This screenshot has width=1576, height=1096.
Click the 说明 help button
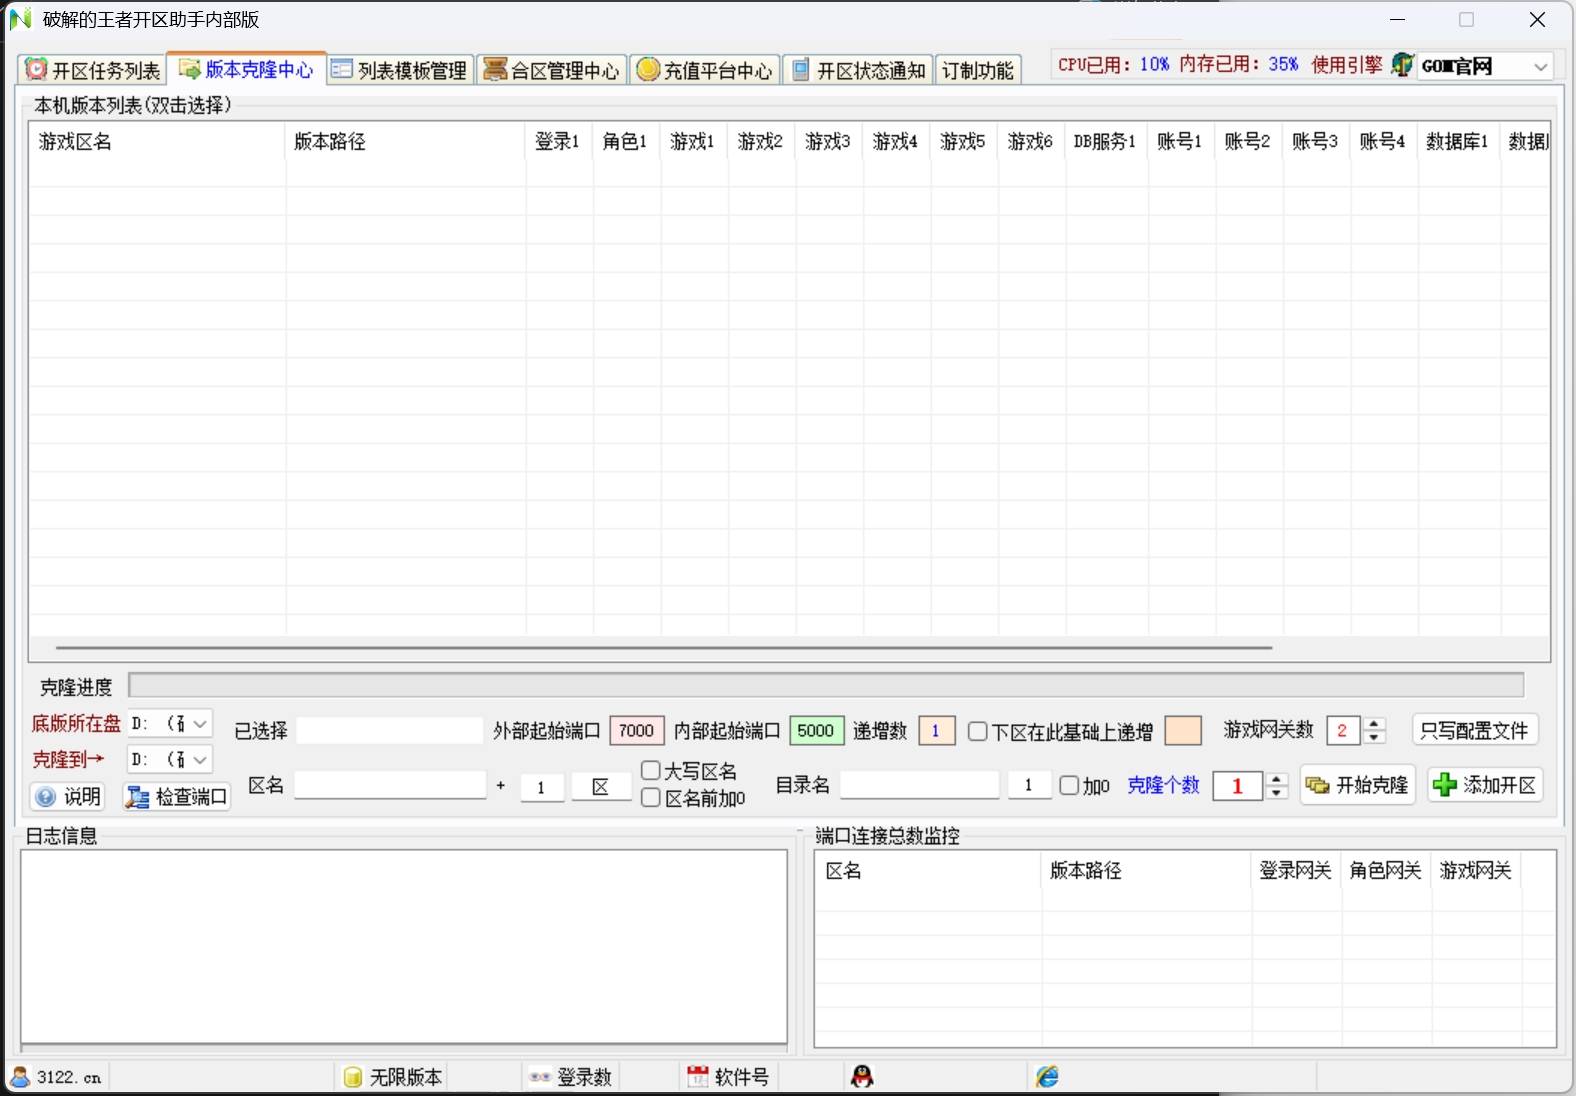click(68, 796)
